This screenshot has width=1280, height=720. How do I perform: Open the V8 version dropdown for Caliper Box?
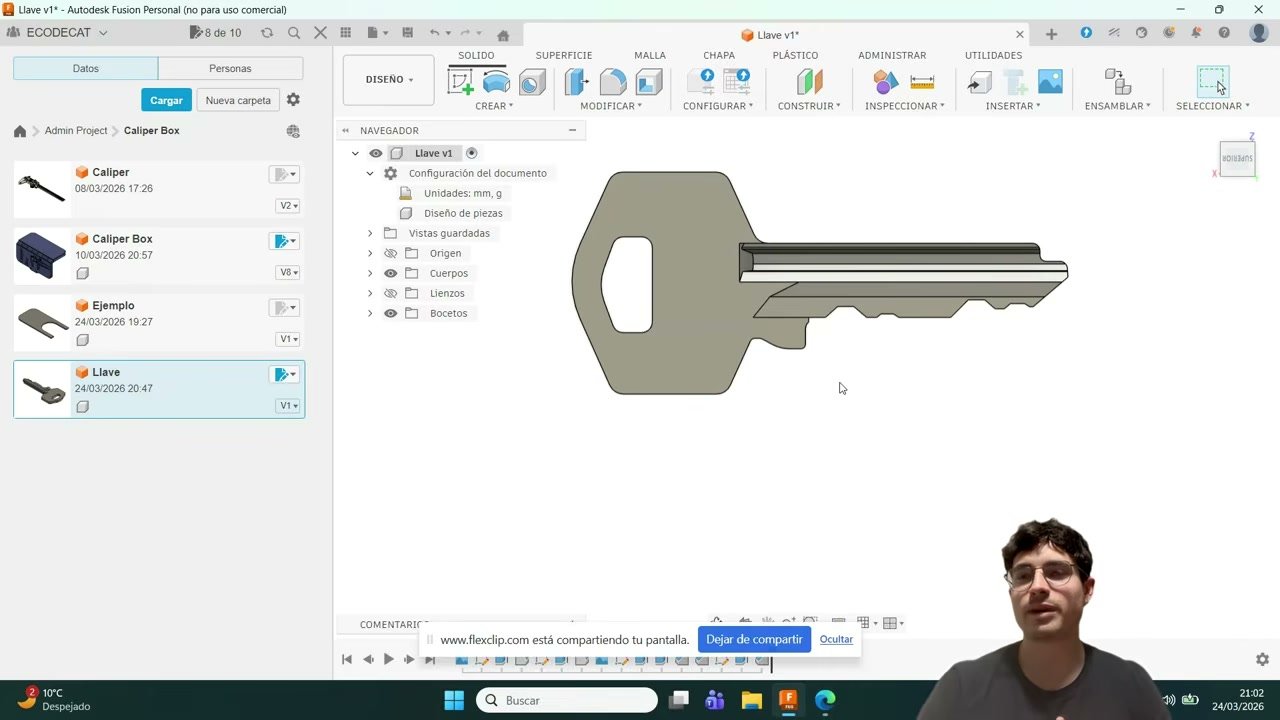click(x=288, y=272)
